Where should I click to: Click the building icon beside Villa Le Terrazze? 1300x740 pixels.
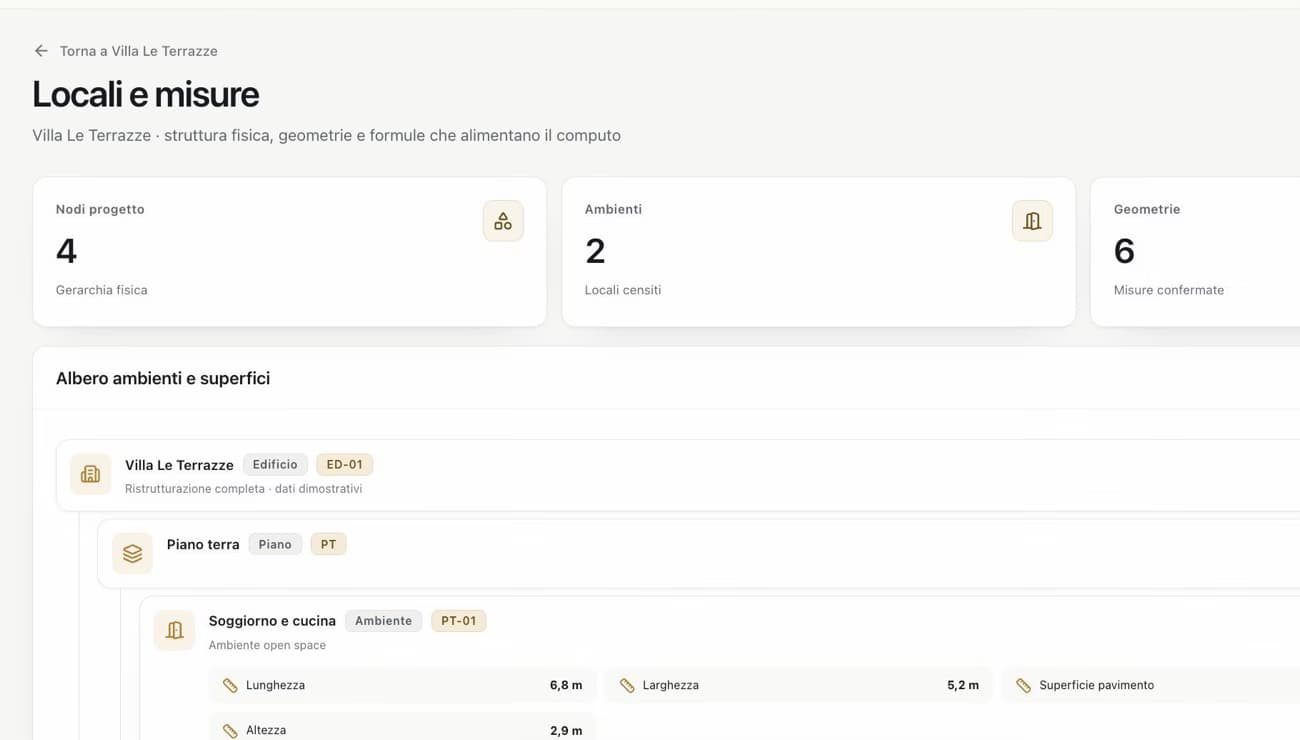pos(90,474)
